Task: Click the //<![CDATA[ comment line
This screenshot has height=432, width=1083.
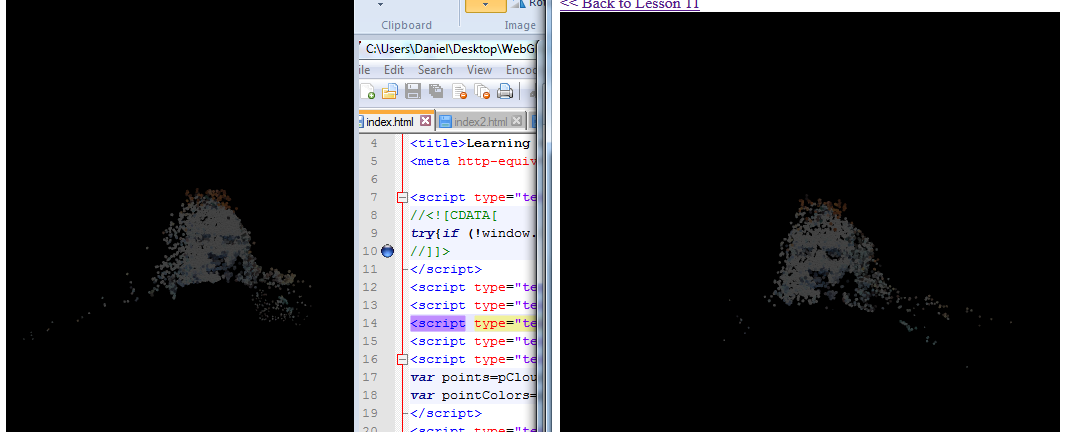Action: click(454, 216)
